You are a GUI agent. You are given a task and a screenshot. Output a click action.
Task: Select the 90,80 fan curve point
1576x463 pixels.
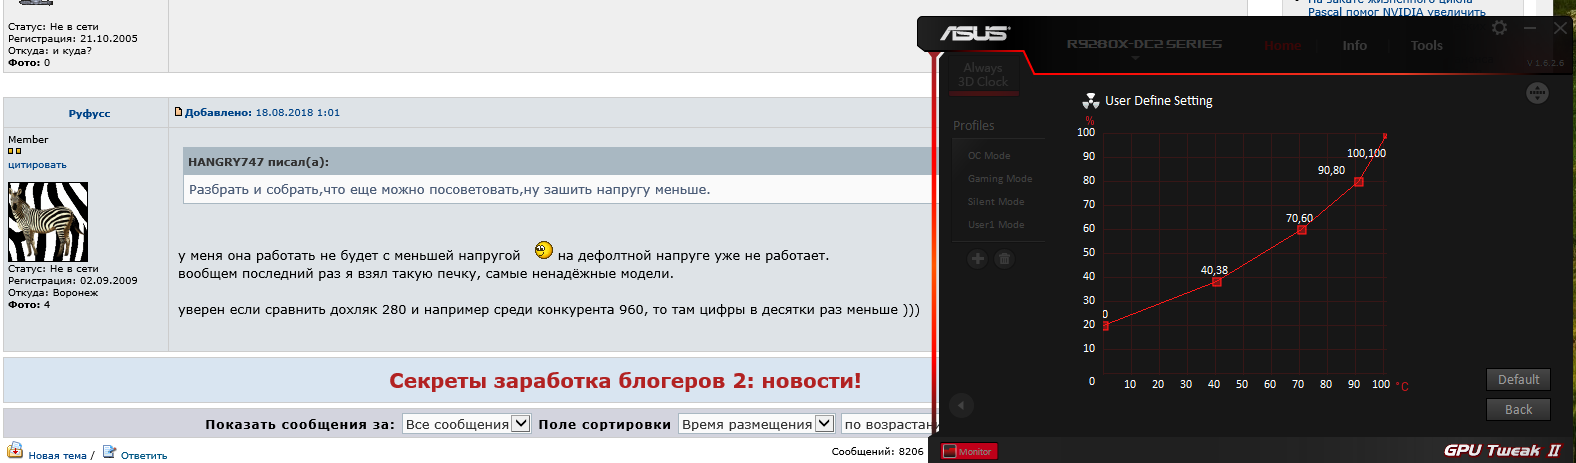point(1358,182)
